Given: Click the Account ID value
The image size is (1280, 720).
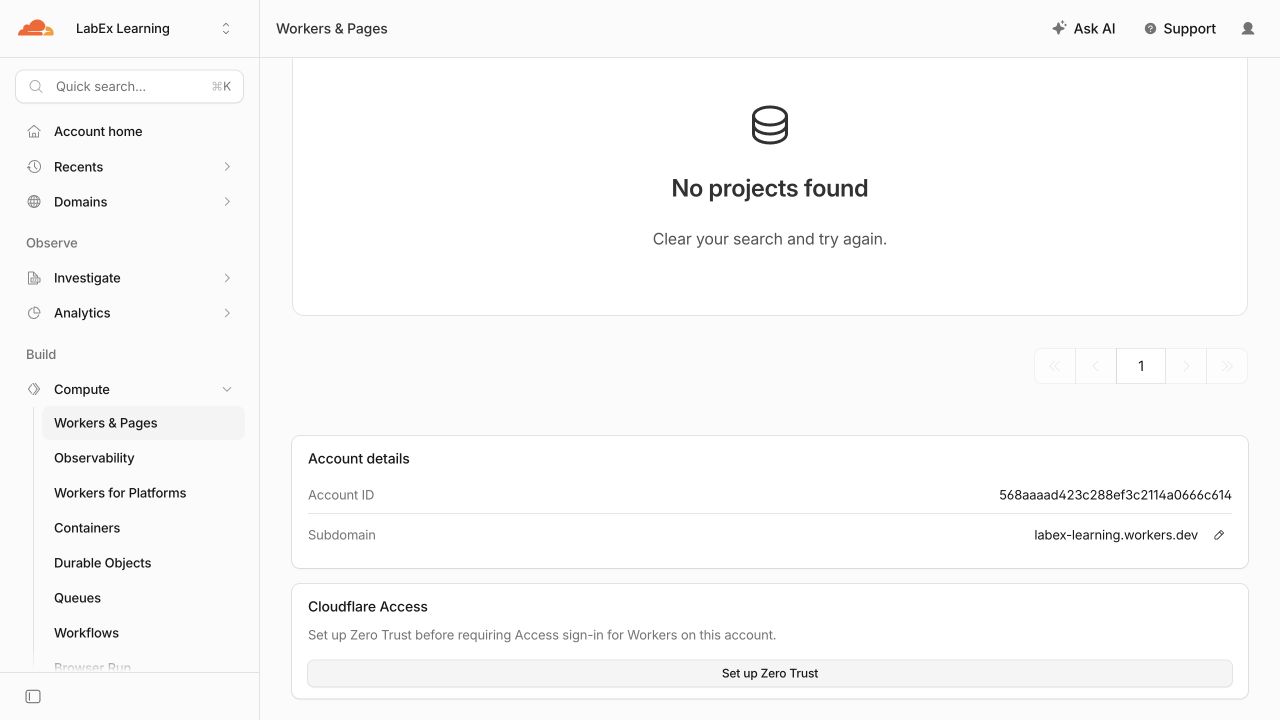Looking at the screenshot, I should 1115,495.
